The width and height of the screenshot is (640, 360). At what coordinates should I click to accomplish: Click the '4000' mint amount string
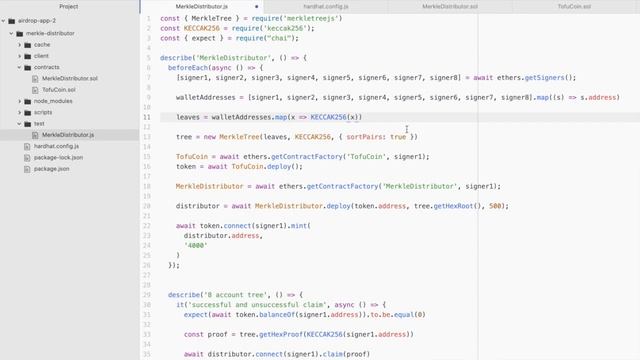point(196,245)
